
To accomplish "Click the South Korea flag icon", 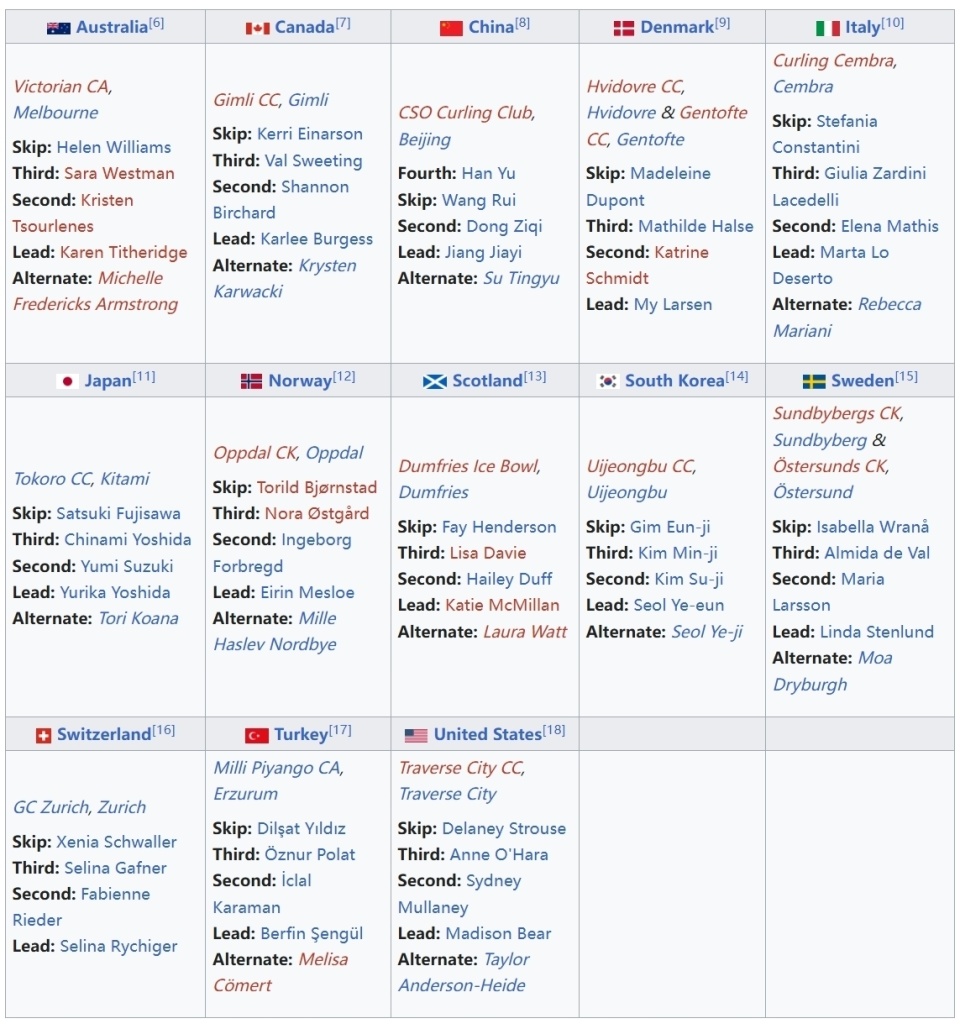I will pyautogui.click(x=607, y=381).
